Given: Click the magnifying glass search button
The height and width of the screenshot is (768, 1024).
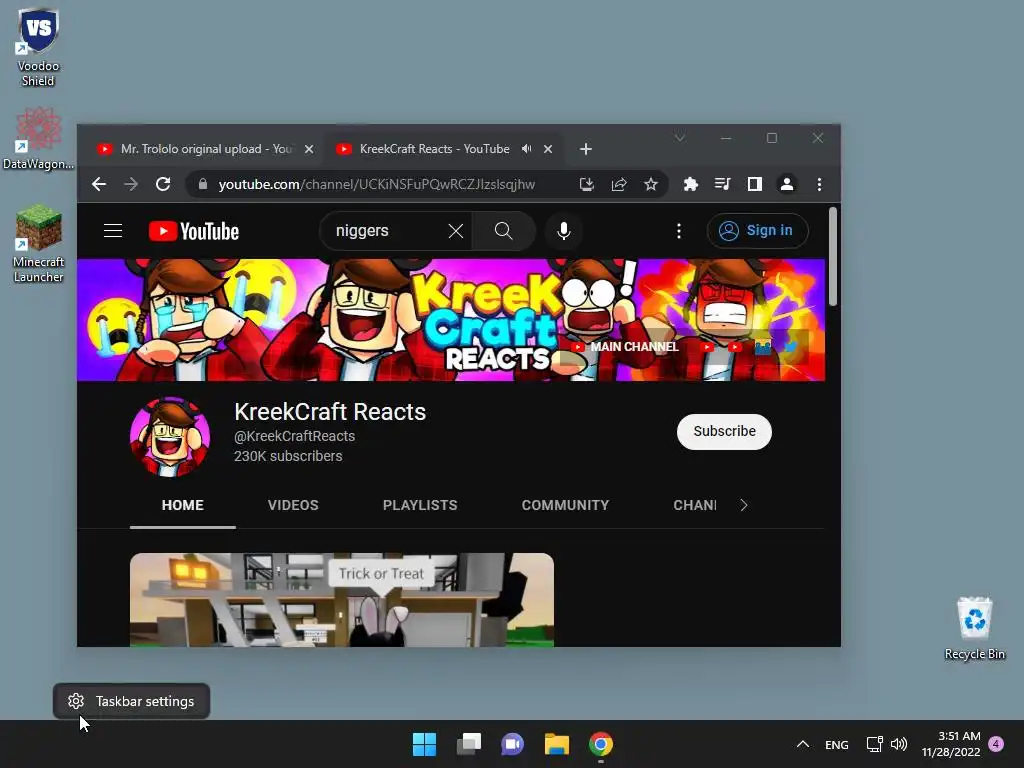Looking at the screenshot, I should point(504,231).
